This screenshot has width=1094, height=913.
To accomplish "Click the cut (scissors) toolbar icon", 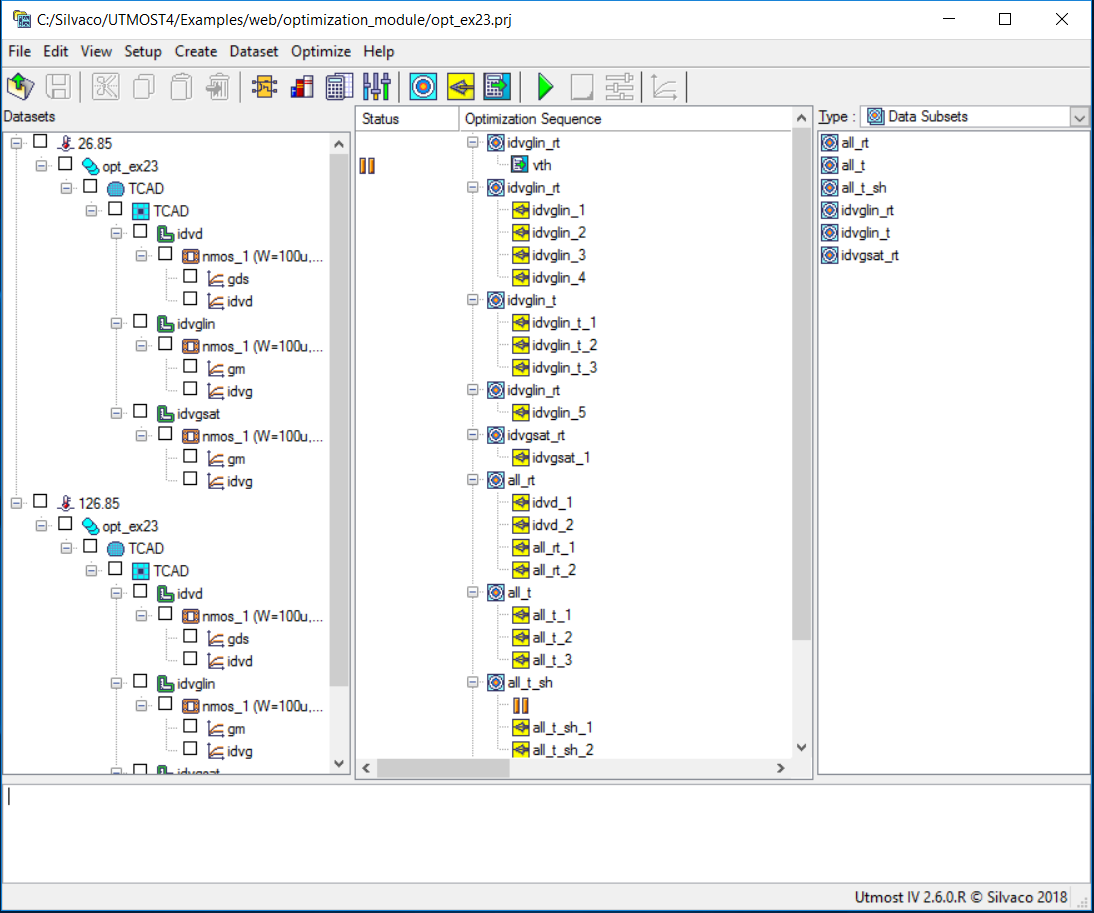I will pos(105,86).
